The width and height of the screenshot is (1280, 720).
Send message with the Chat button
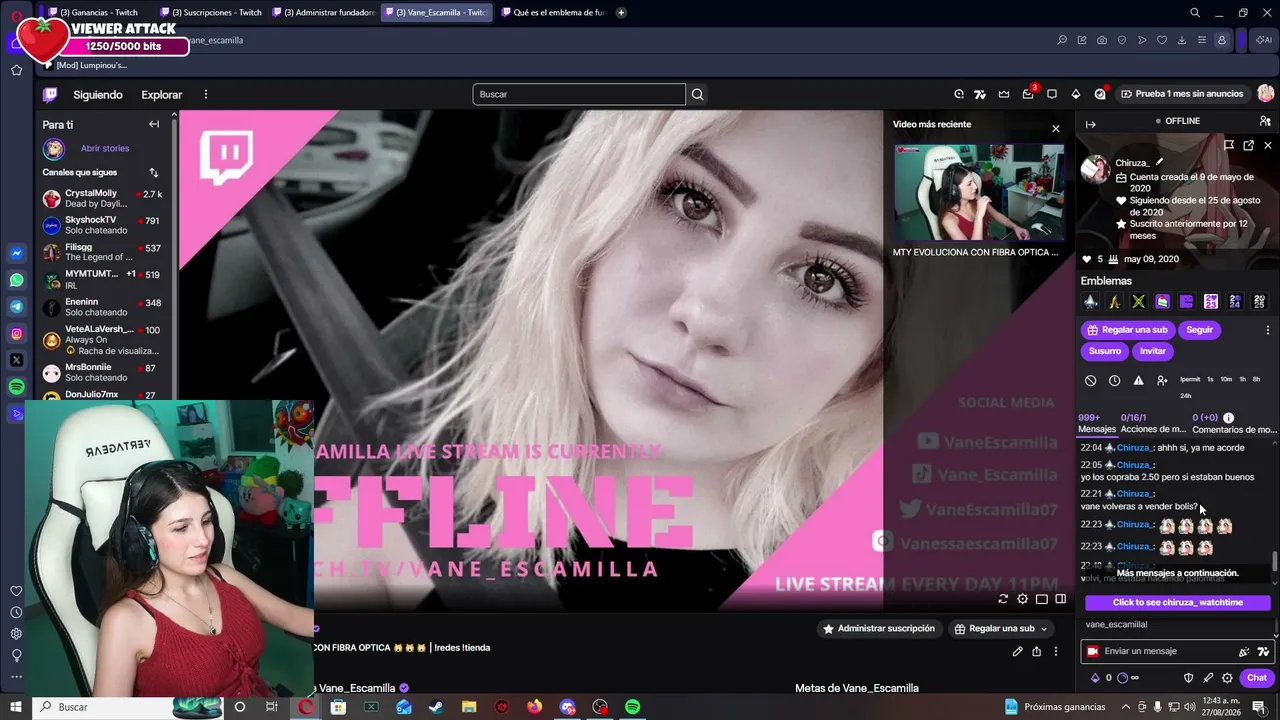[1257, 678]
